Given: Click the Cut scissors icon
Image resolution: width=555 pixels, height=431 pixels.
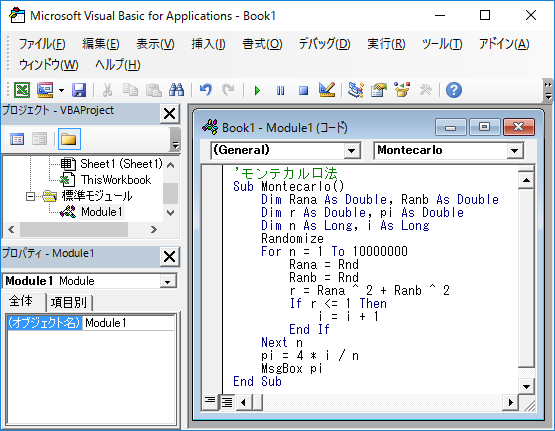Looking at the screenshot, I should tap(108, 90).
